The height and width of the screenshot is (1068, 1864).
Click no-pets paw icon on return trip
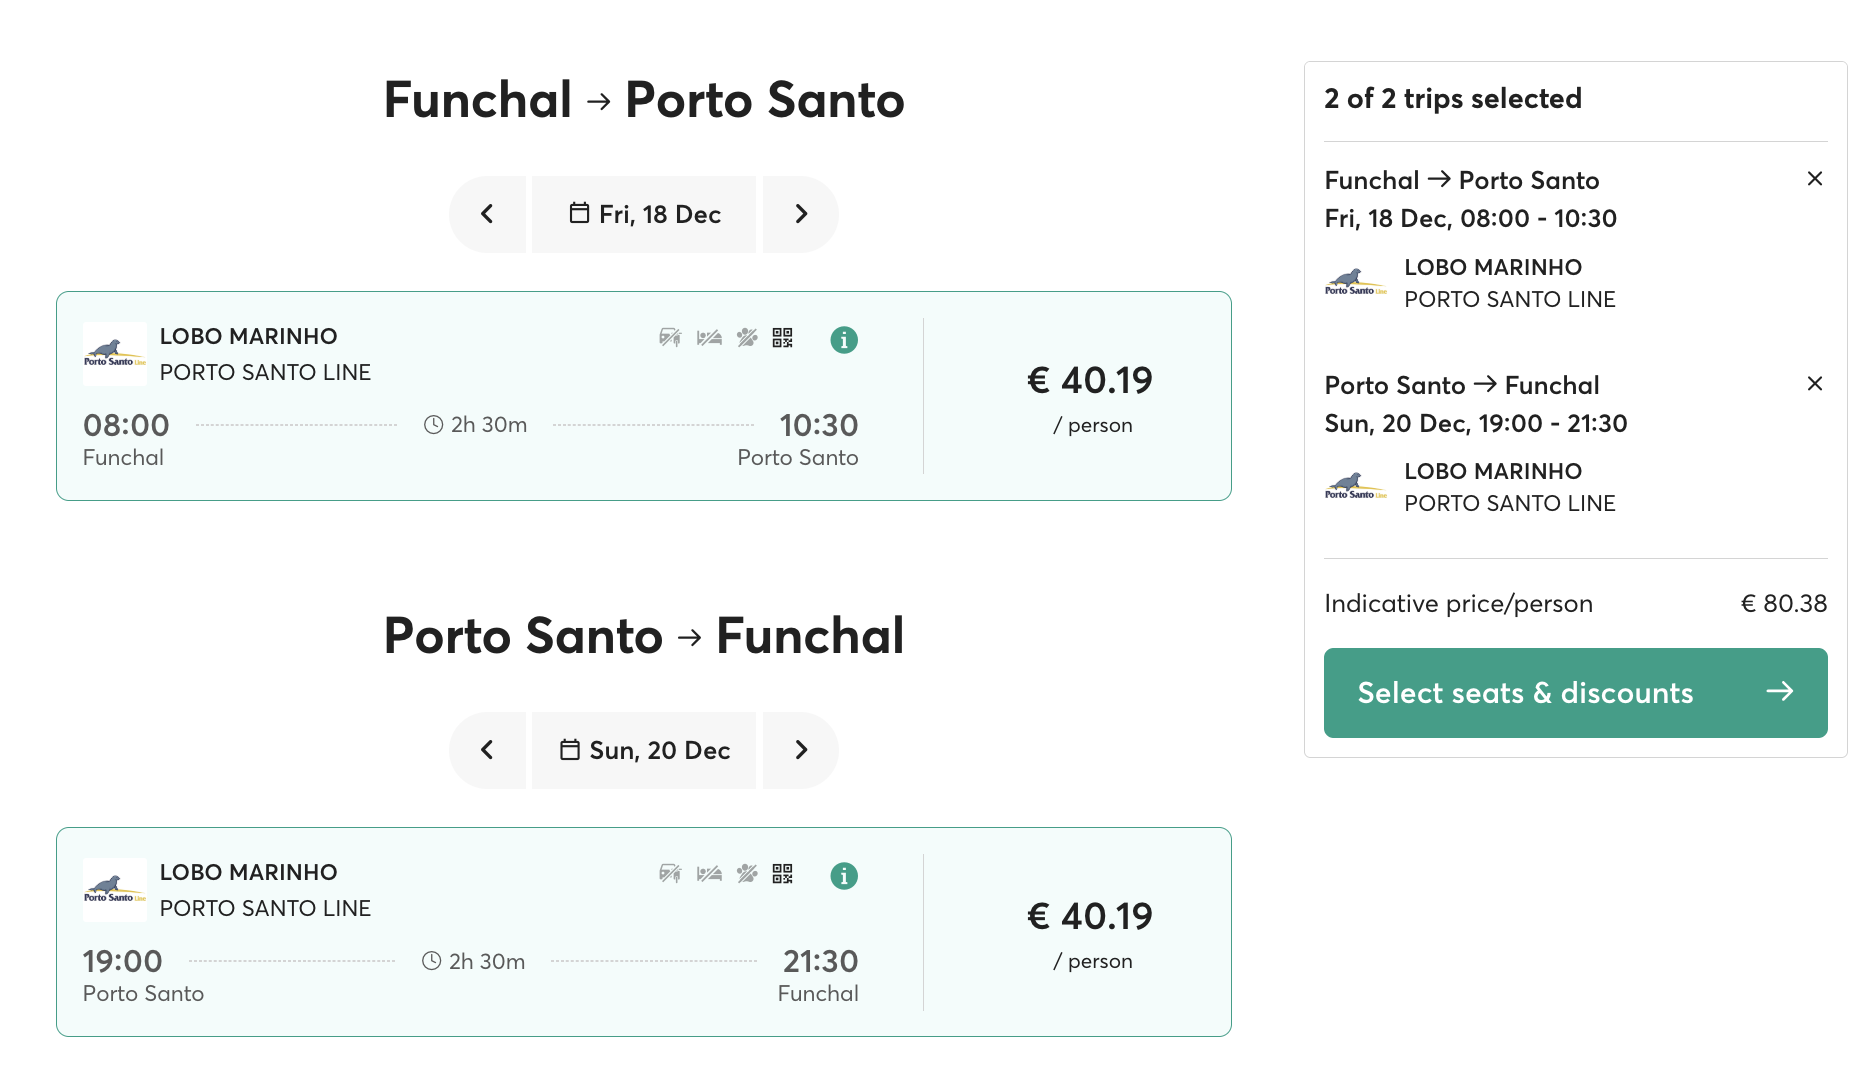point(747,874)
